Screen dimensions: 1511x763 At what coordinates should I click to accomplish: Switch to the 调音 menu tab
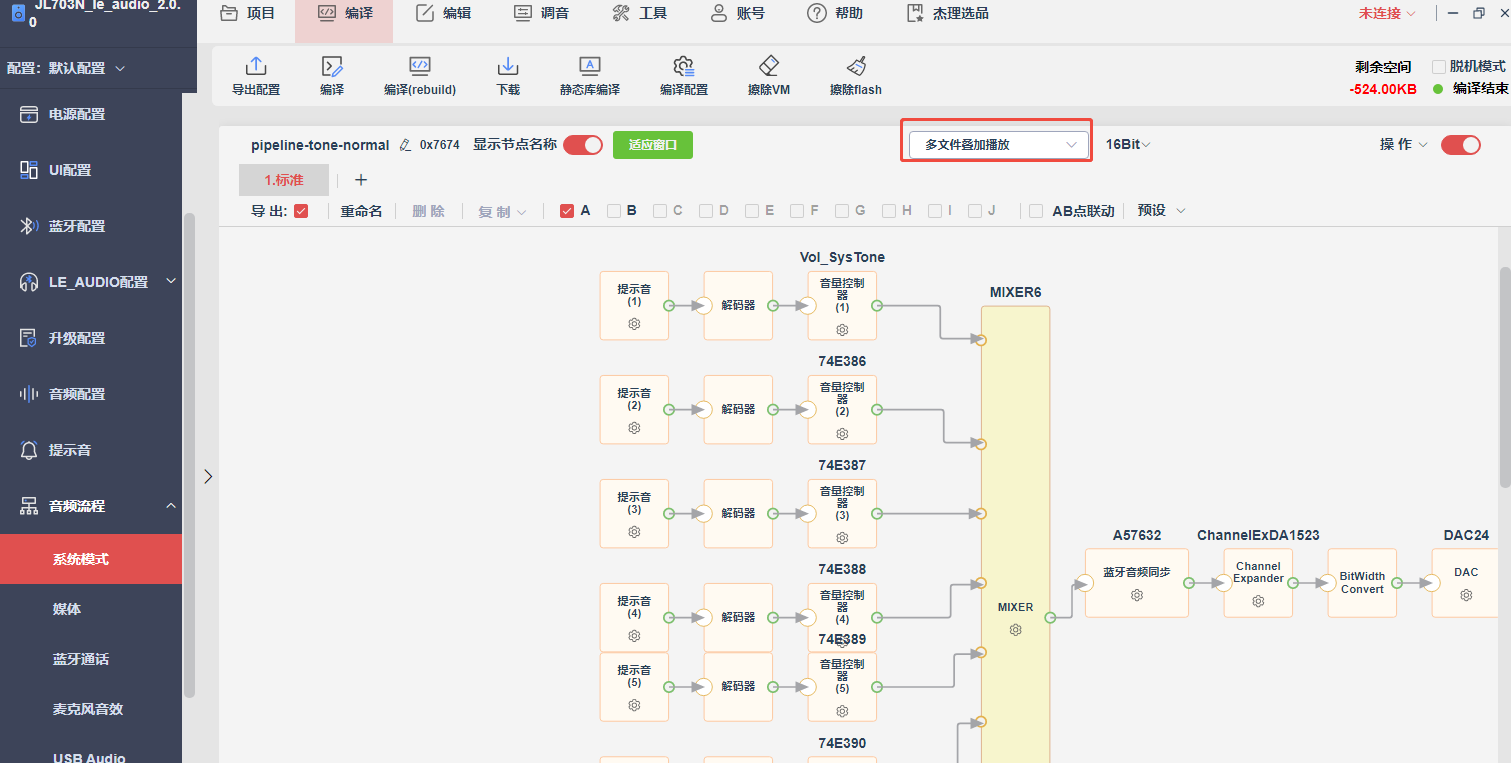tap(541, 14)
